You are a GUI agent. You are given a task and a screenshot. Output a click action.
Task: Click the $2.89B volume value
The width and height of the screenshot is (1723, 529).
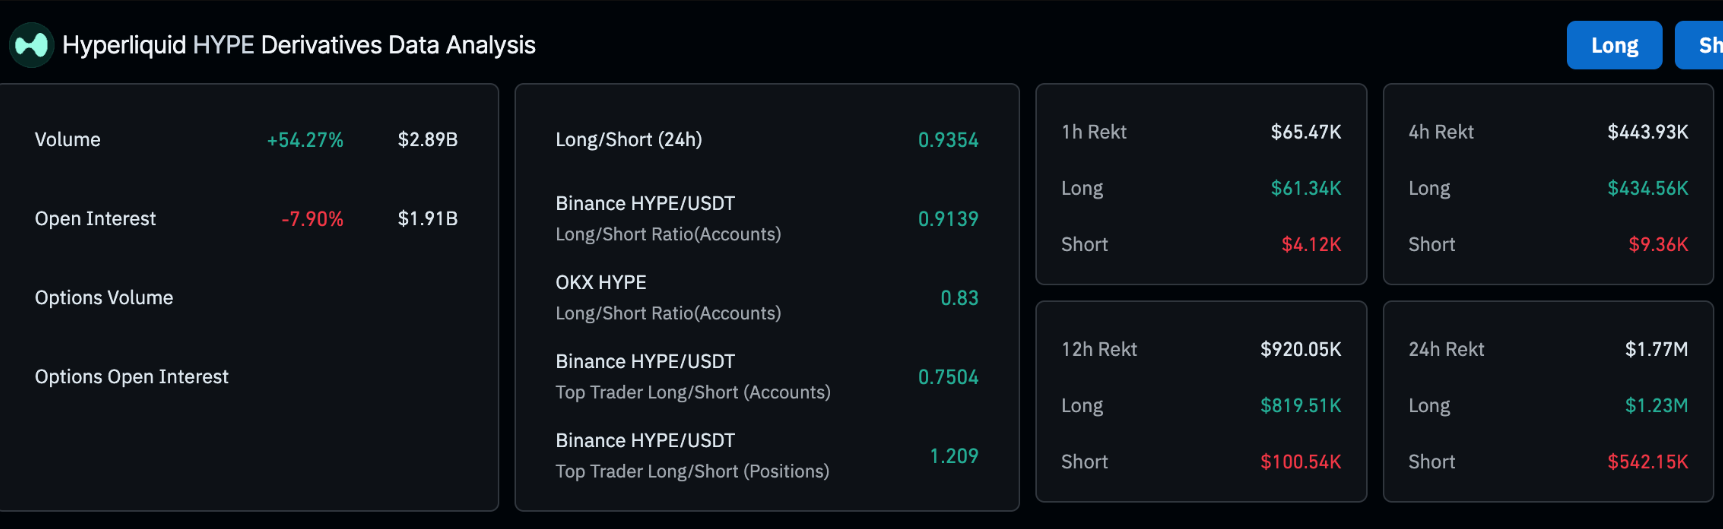(x=428, y=140)
